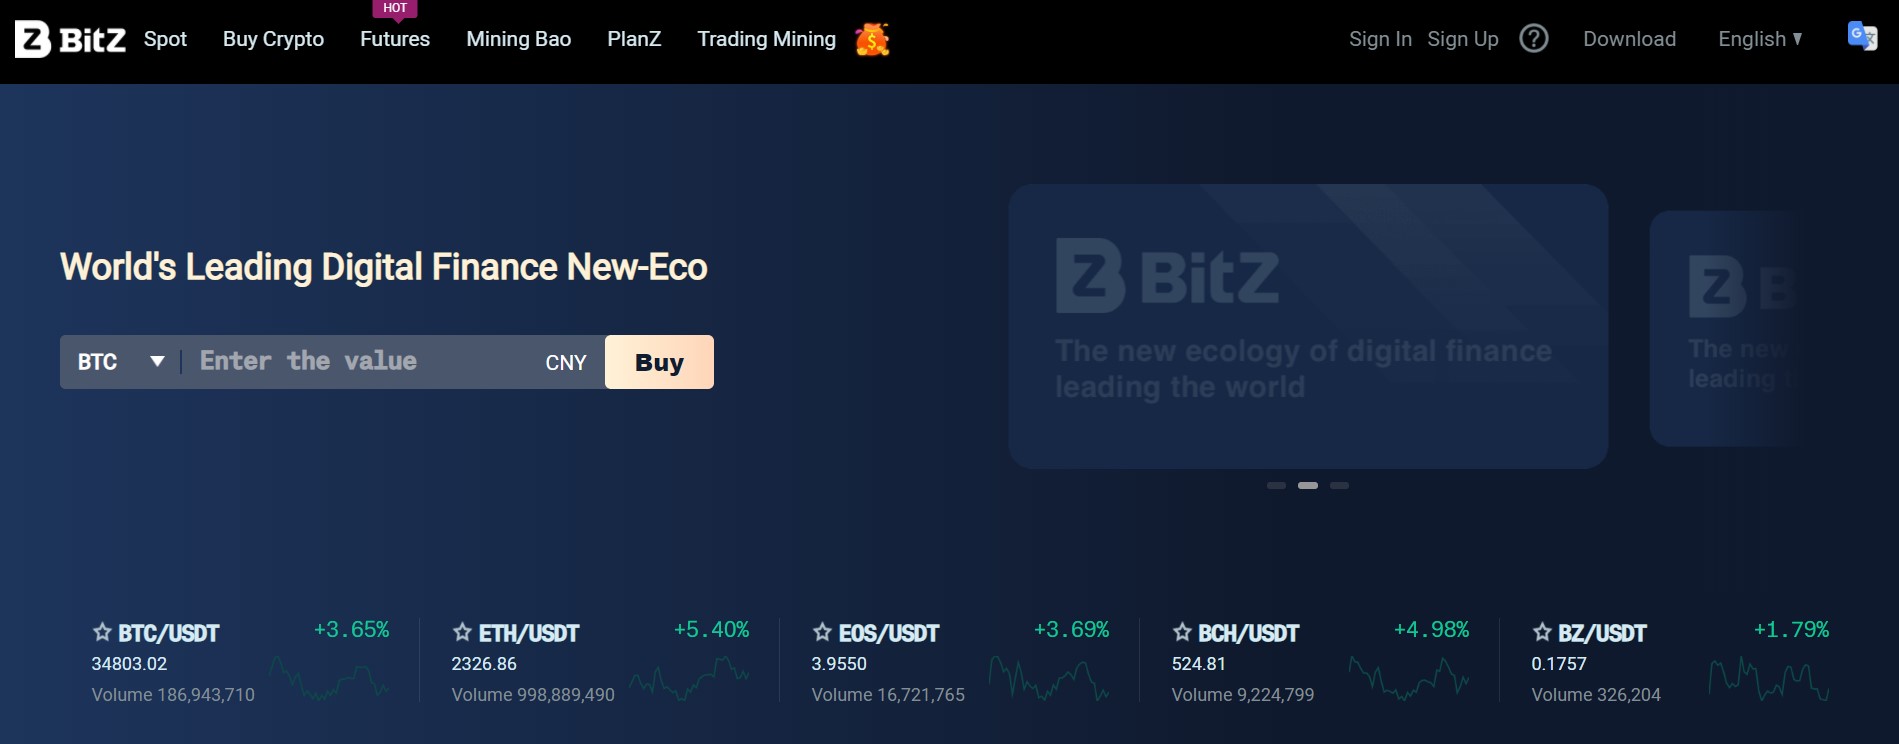Favorite the BZ/USDT pair star
The image size is (1899, 744).
point(1540,632)
